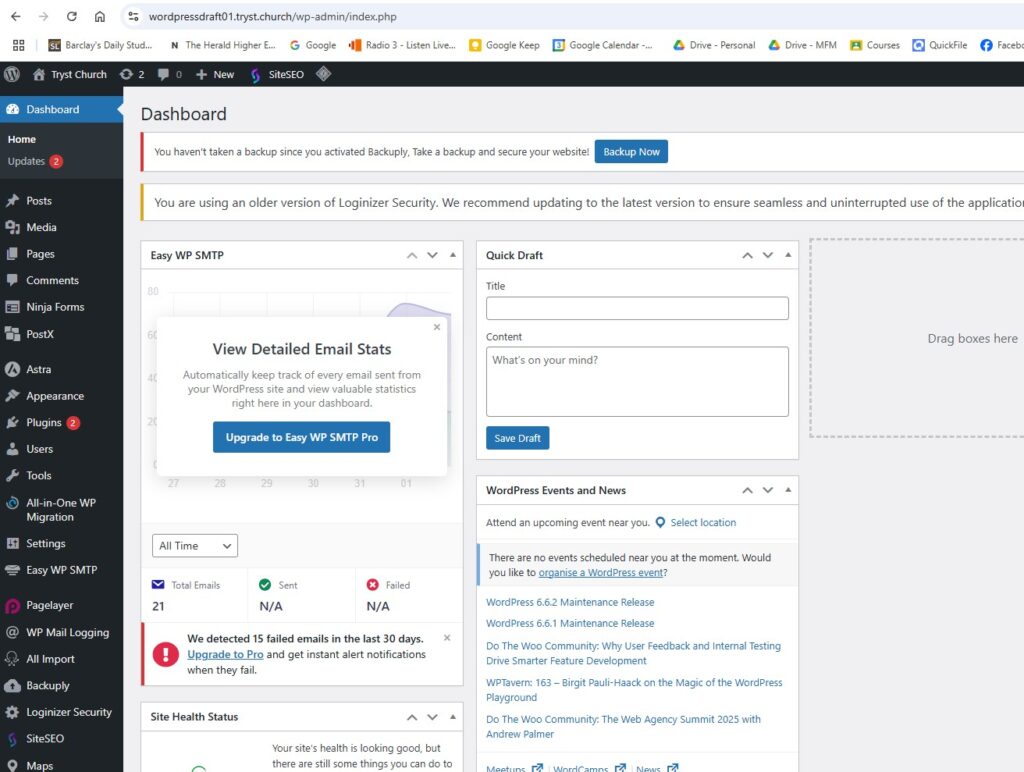Image resolution: width=1024 pixels, height=772 pixels.
Task: Click the Backup Now button
Action: [631, 152]
